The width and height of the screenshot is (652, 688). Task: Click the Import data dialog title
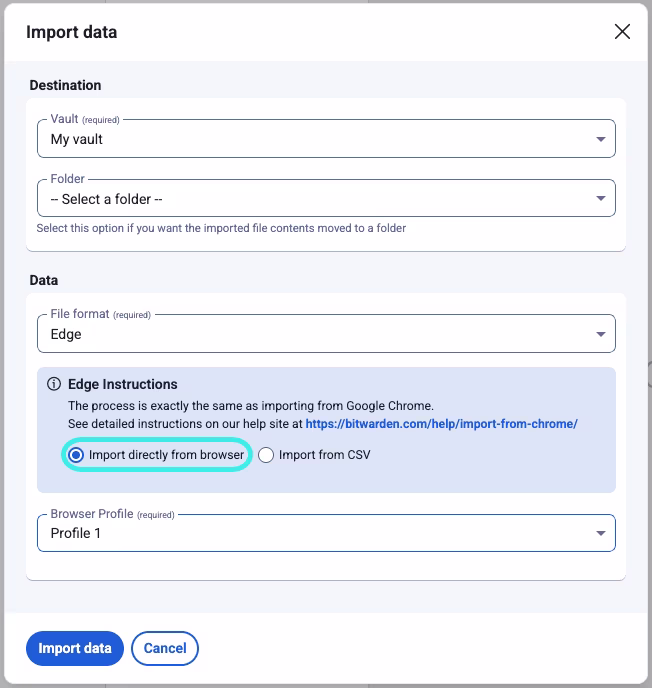pyautogui.click(x=71, y=32)
